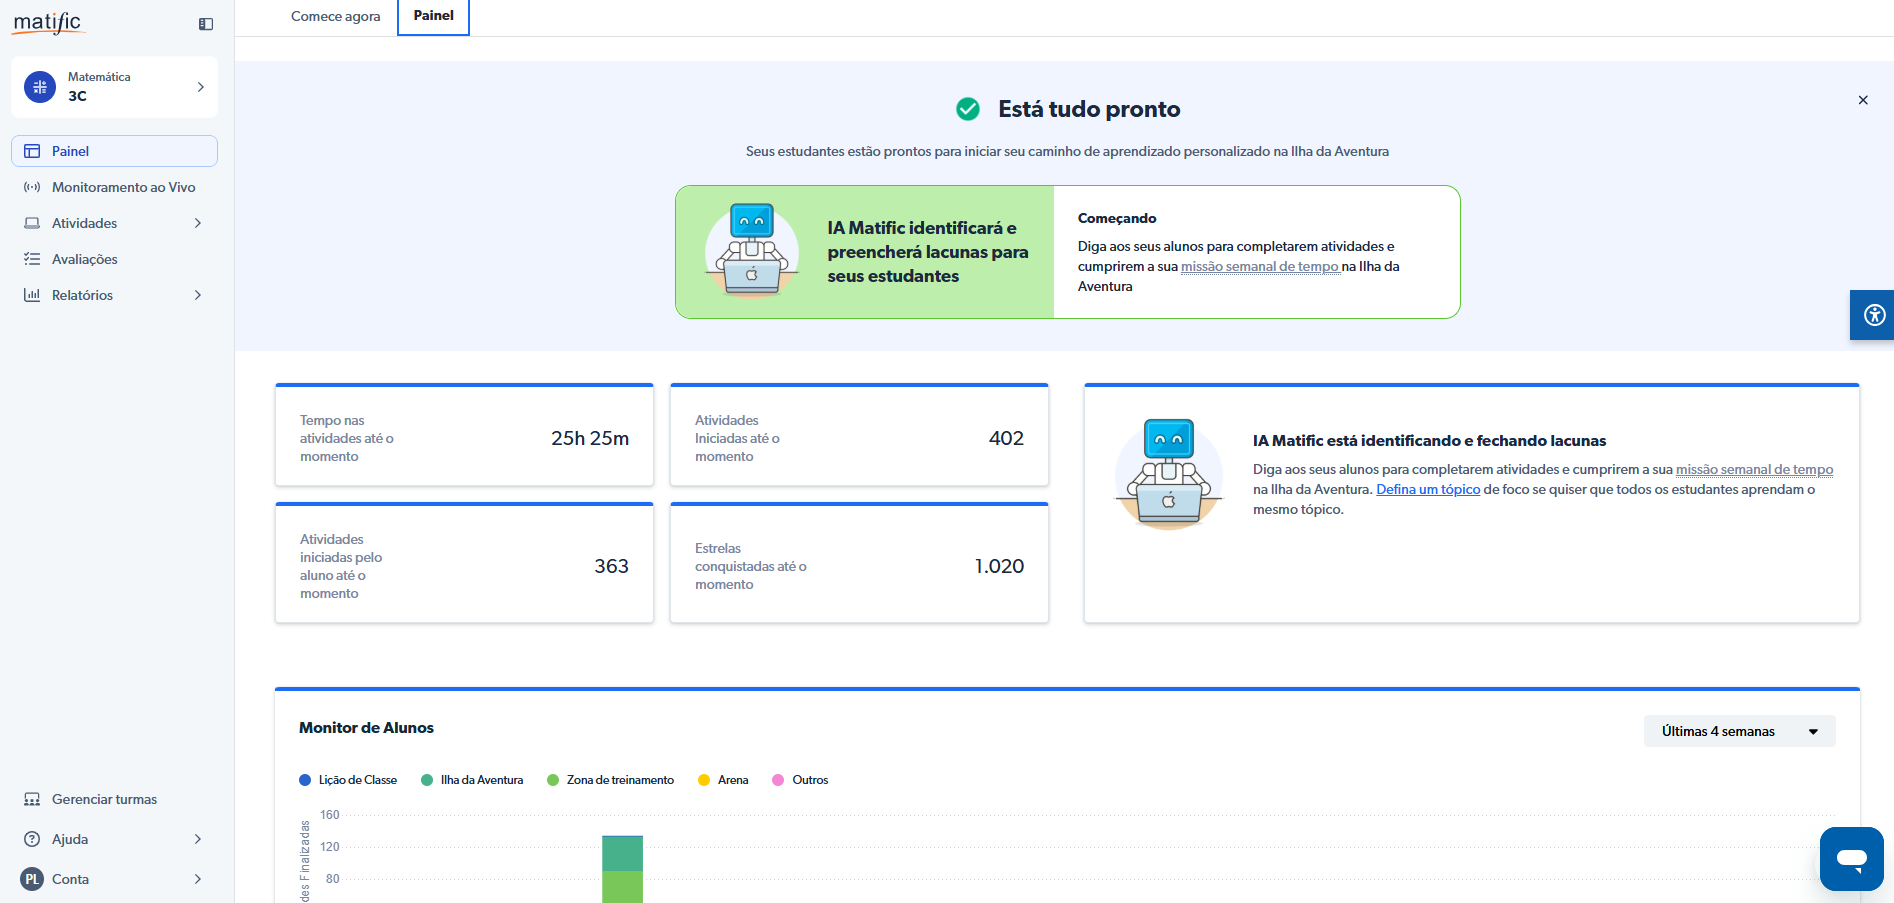Image resolution: width=1894 pixels, height=903 pixels.
Task: Expand the Atividades submenu chevron
Action: coord(198,223)
